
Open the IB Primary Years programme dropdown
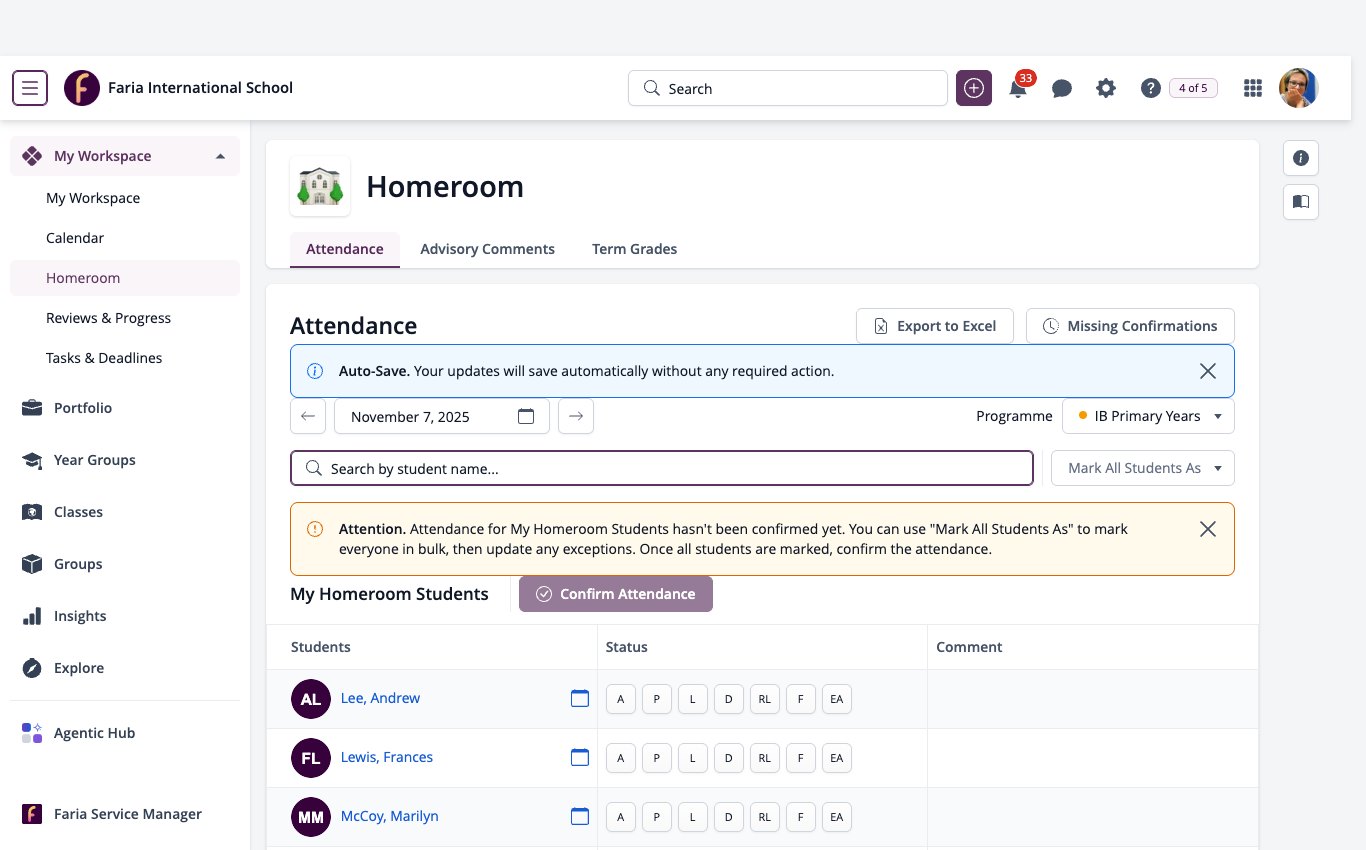[1149, 416]
